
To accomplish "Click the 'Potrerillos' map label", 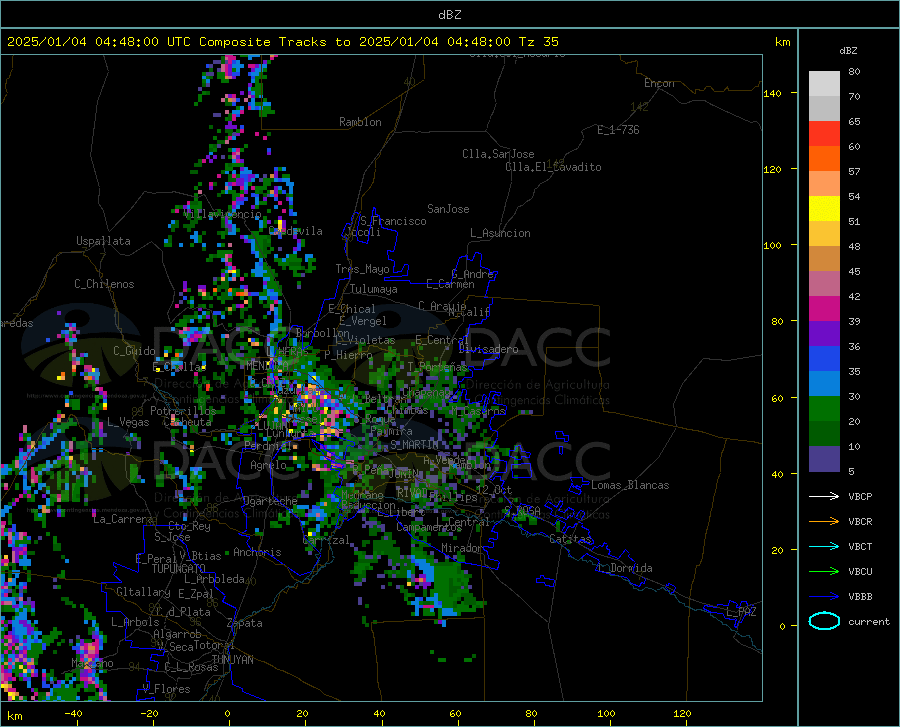I will click(x=183, y=411).
